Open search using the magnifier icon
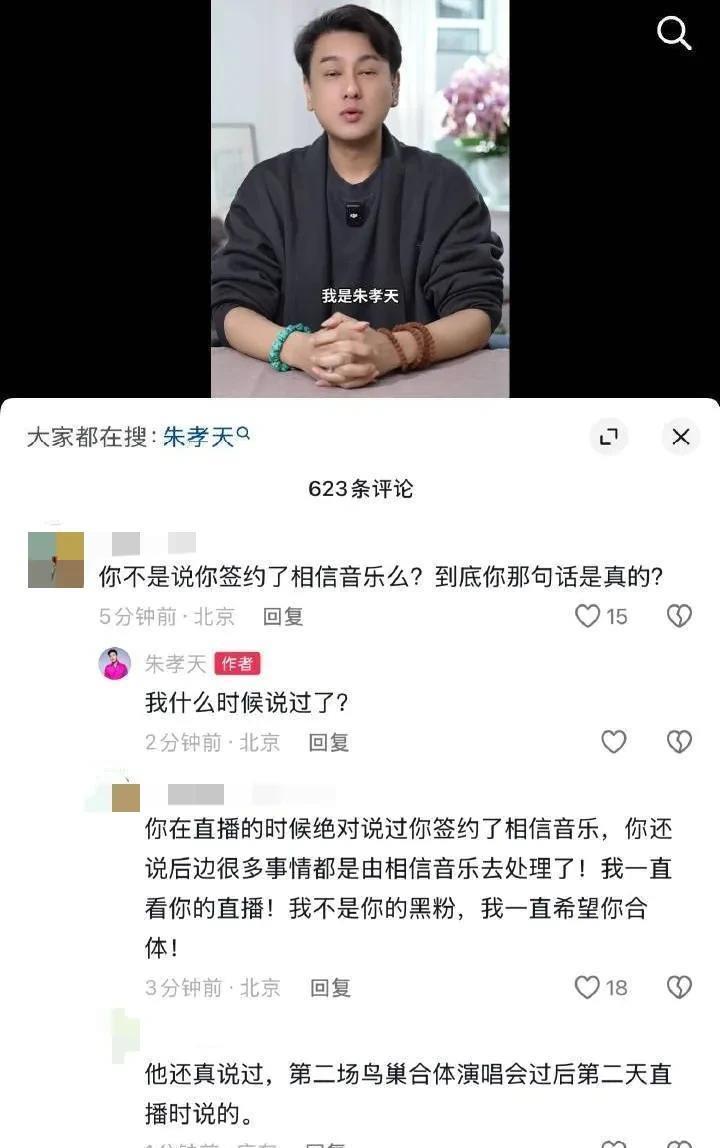The width and height of the screenshot is (720, 1148). [x=674, y=33]
